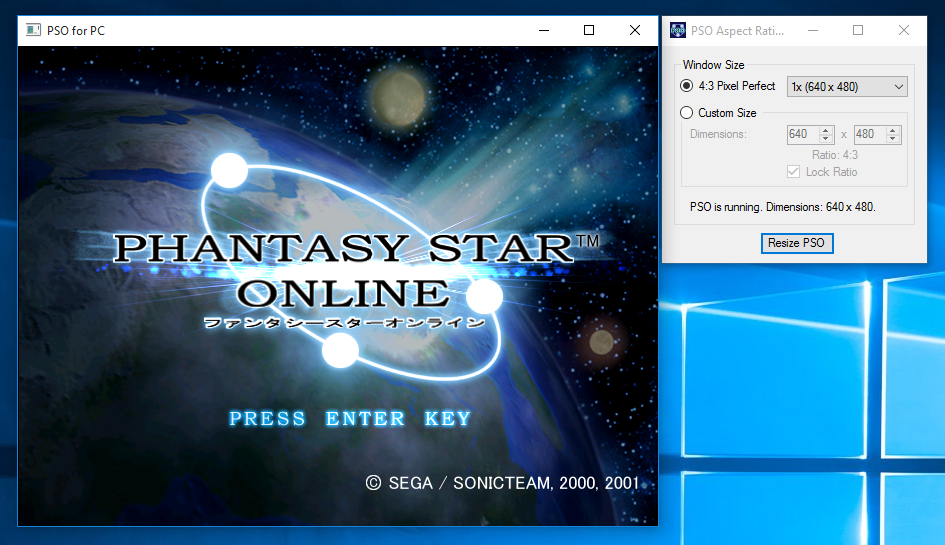Minimize the PSO for PC window
This screenshot has height=545, width=945.
point(544,30)
